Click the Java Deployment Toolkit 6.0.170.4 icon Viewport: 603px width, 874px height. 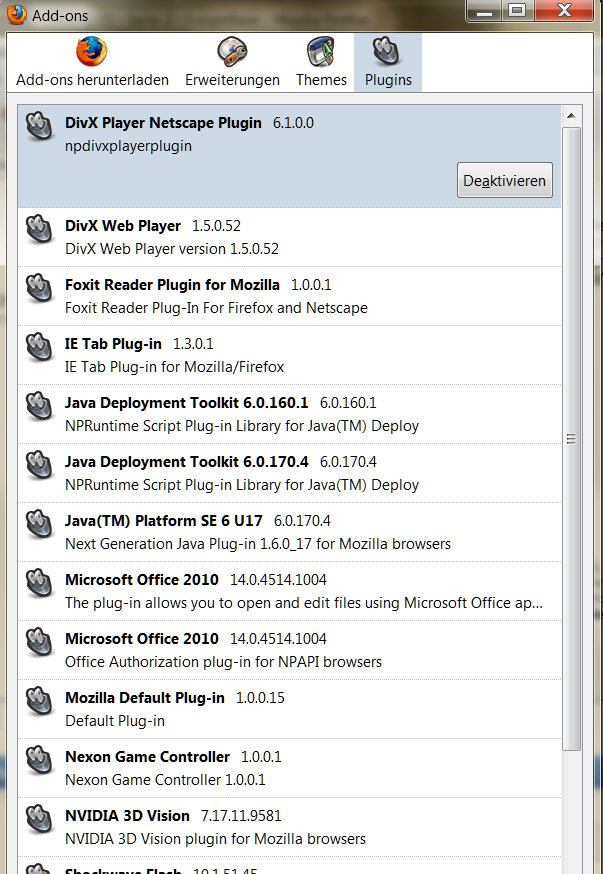tap(39, 465)
